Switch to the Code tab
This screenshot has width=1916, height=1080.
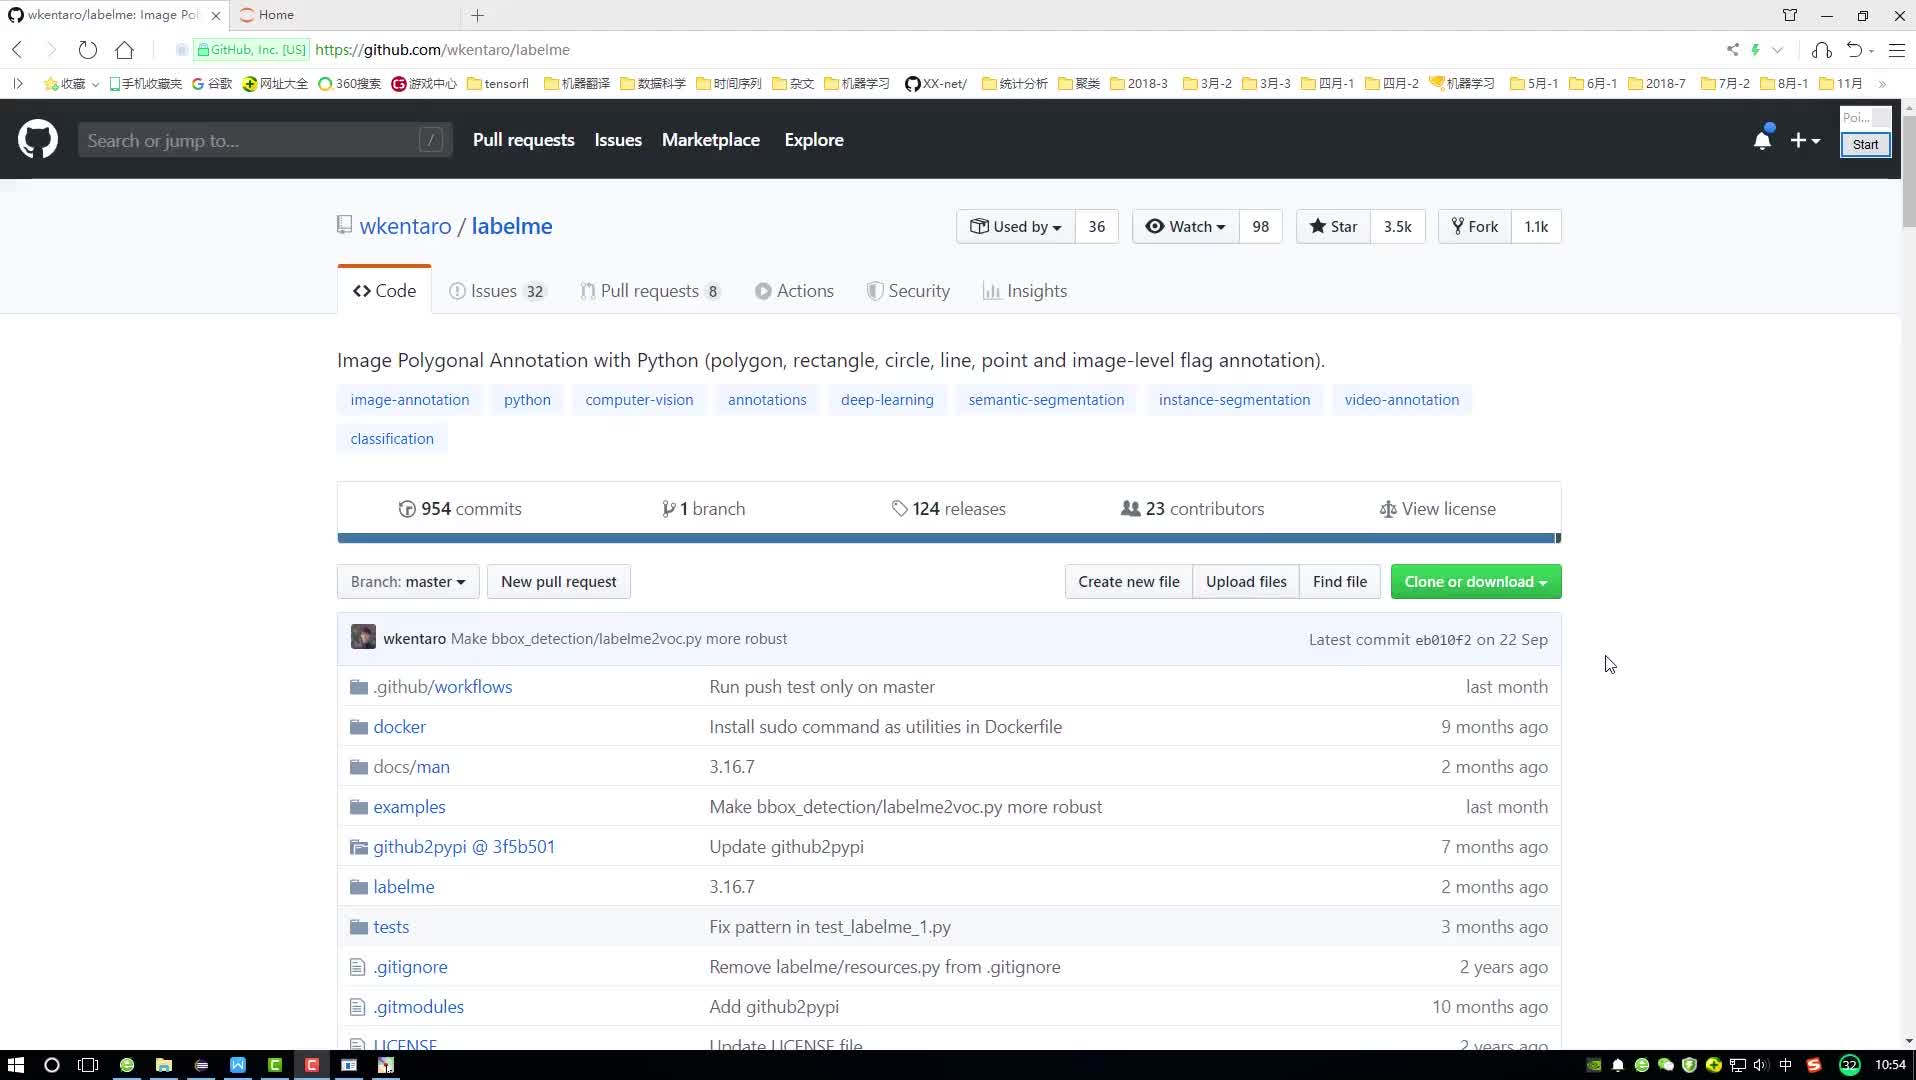click(384, 291)
